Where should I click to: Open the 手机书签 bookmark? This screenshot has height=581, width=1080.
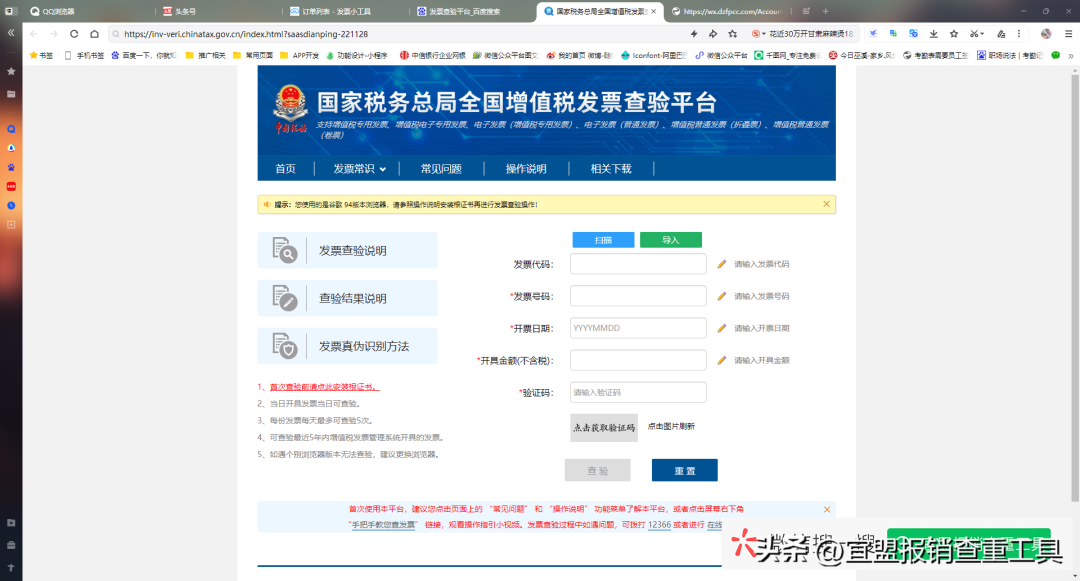point(84,56)
